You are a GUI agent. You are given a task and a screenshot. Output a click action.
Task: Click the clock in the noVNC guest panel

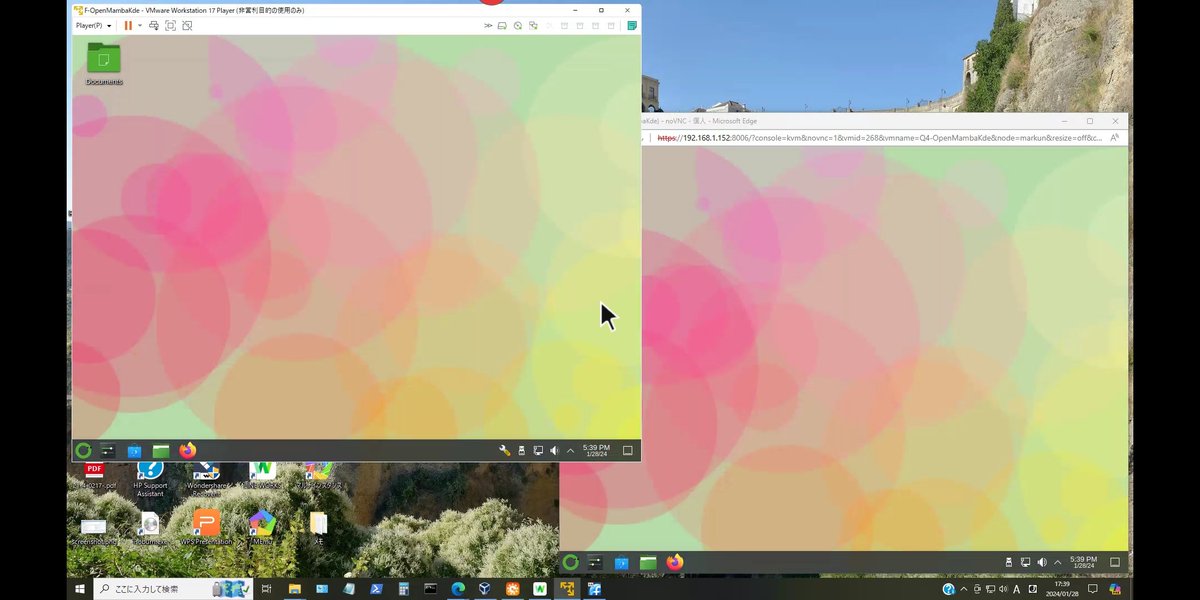tap(1083, 563)
